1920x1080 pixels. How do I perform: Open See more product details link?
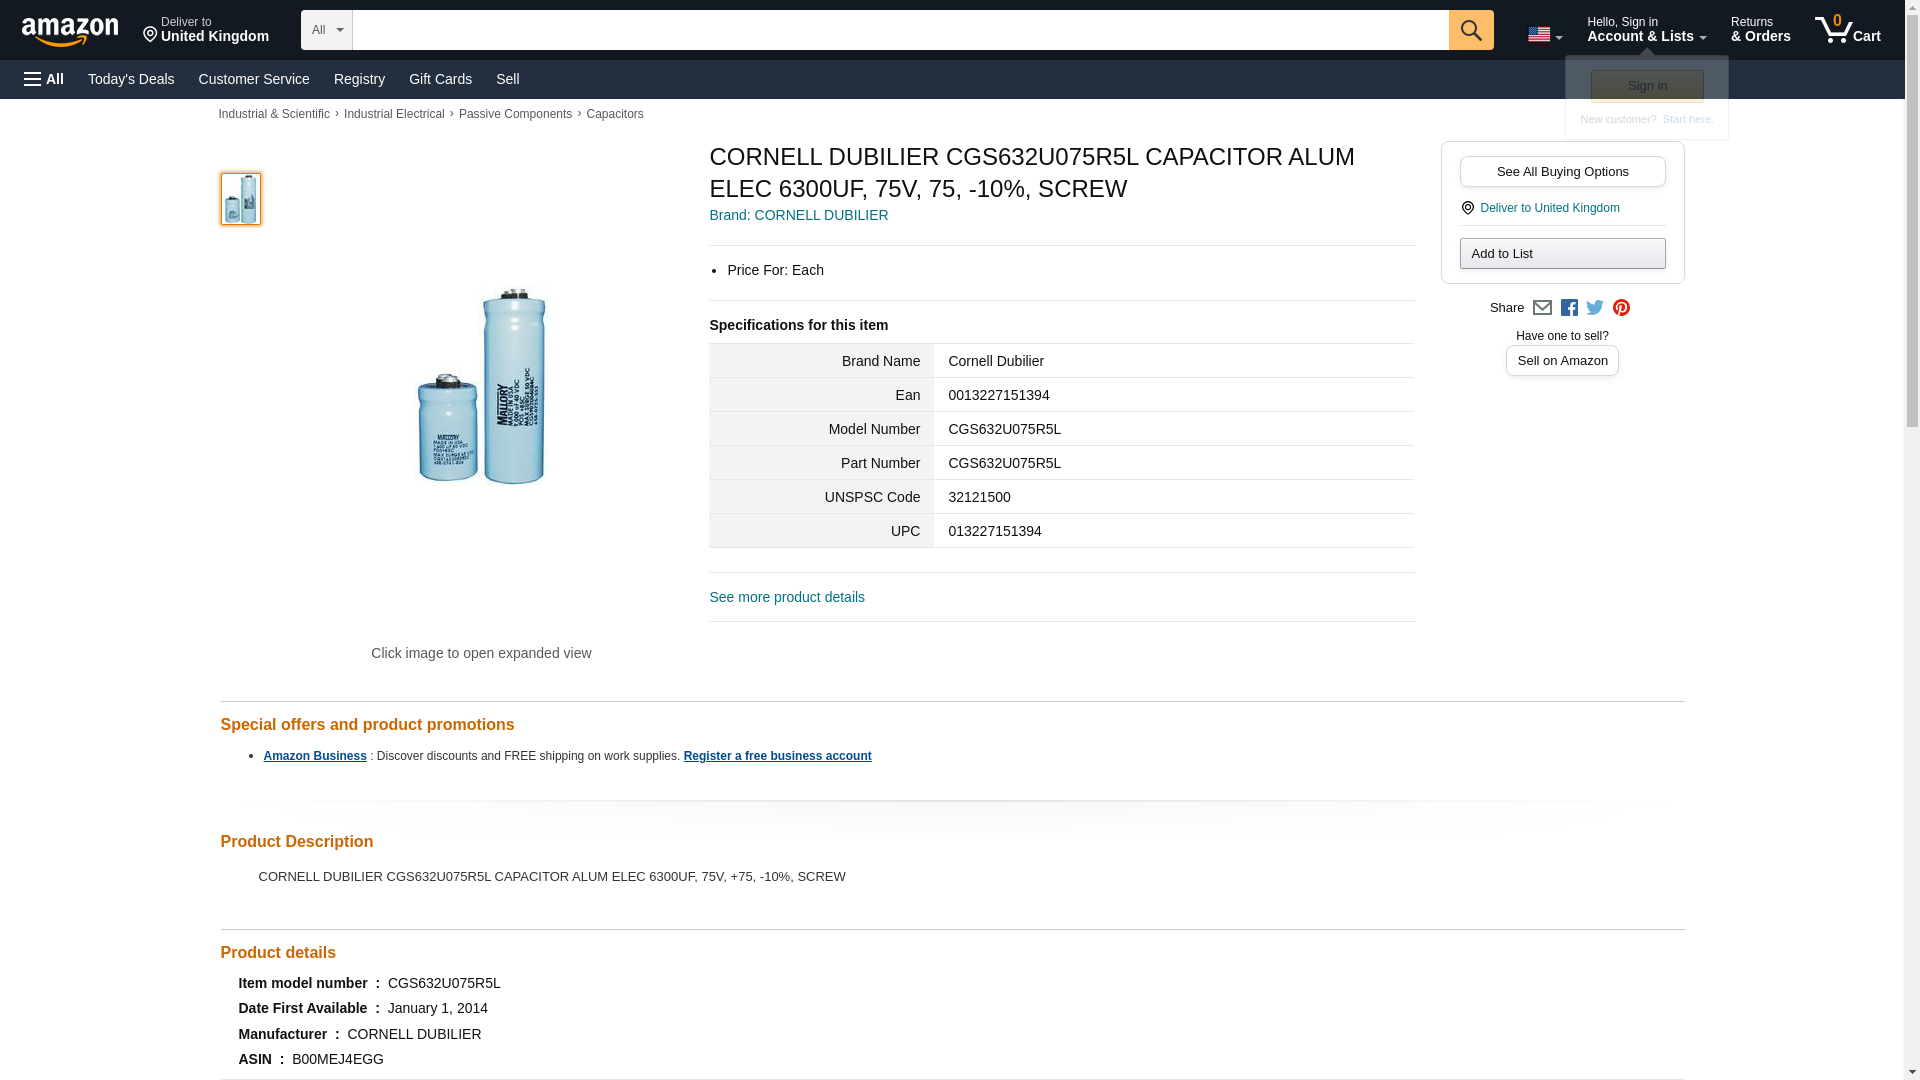[x=787, y=597]
